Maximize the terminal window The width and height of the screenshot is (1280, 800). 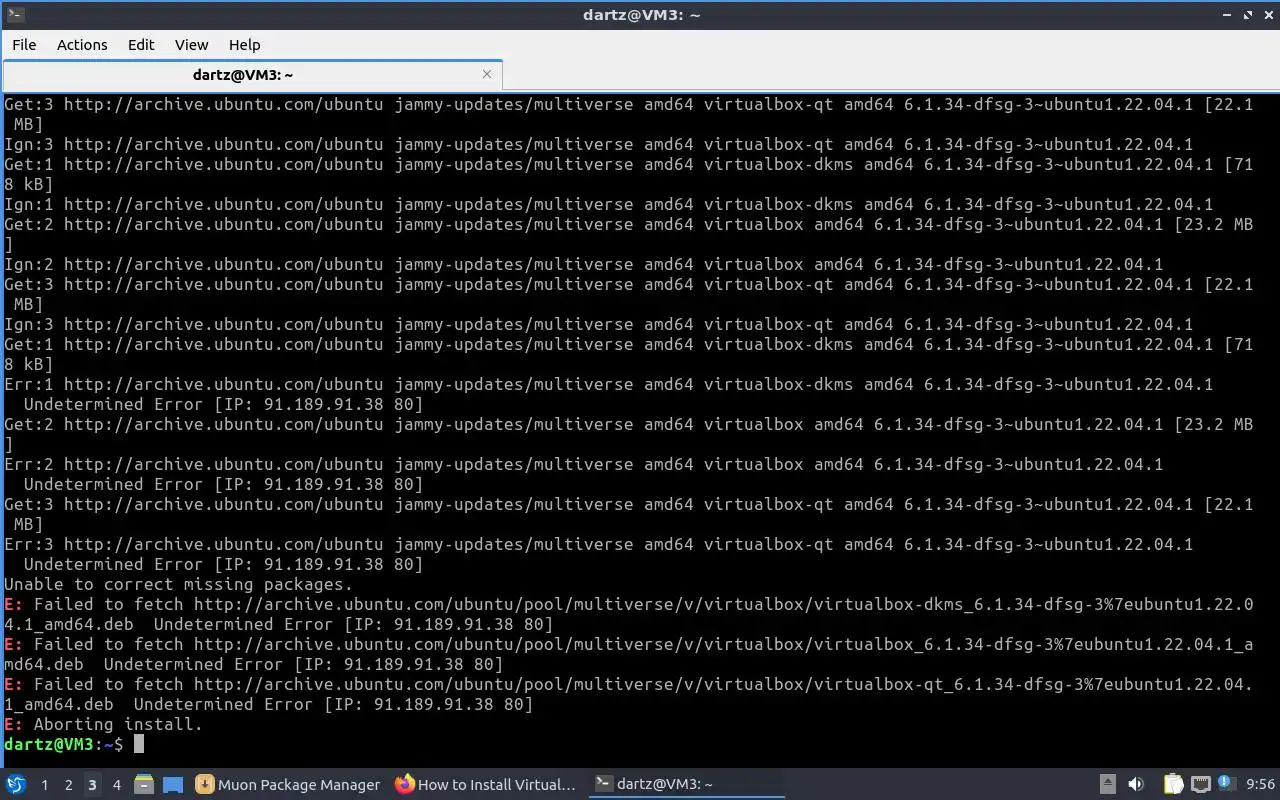(1247, 15)
